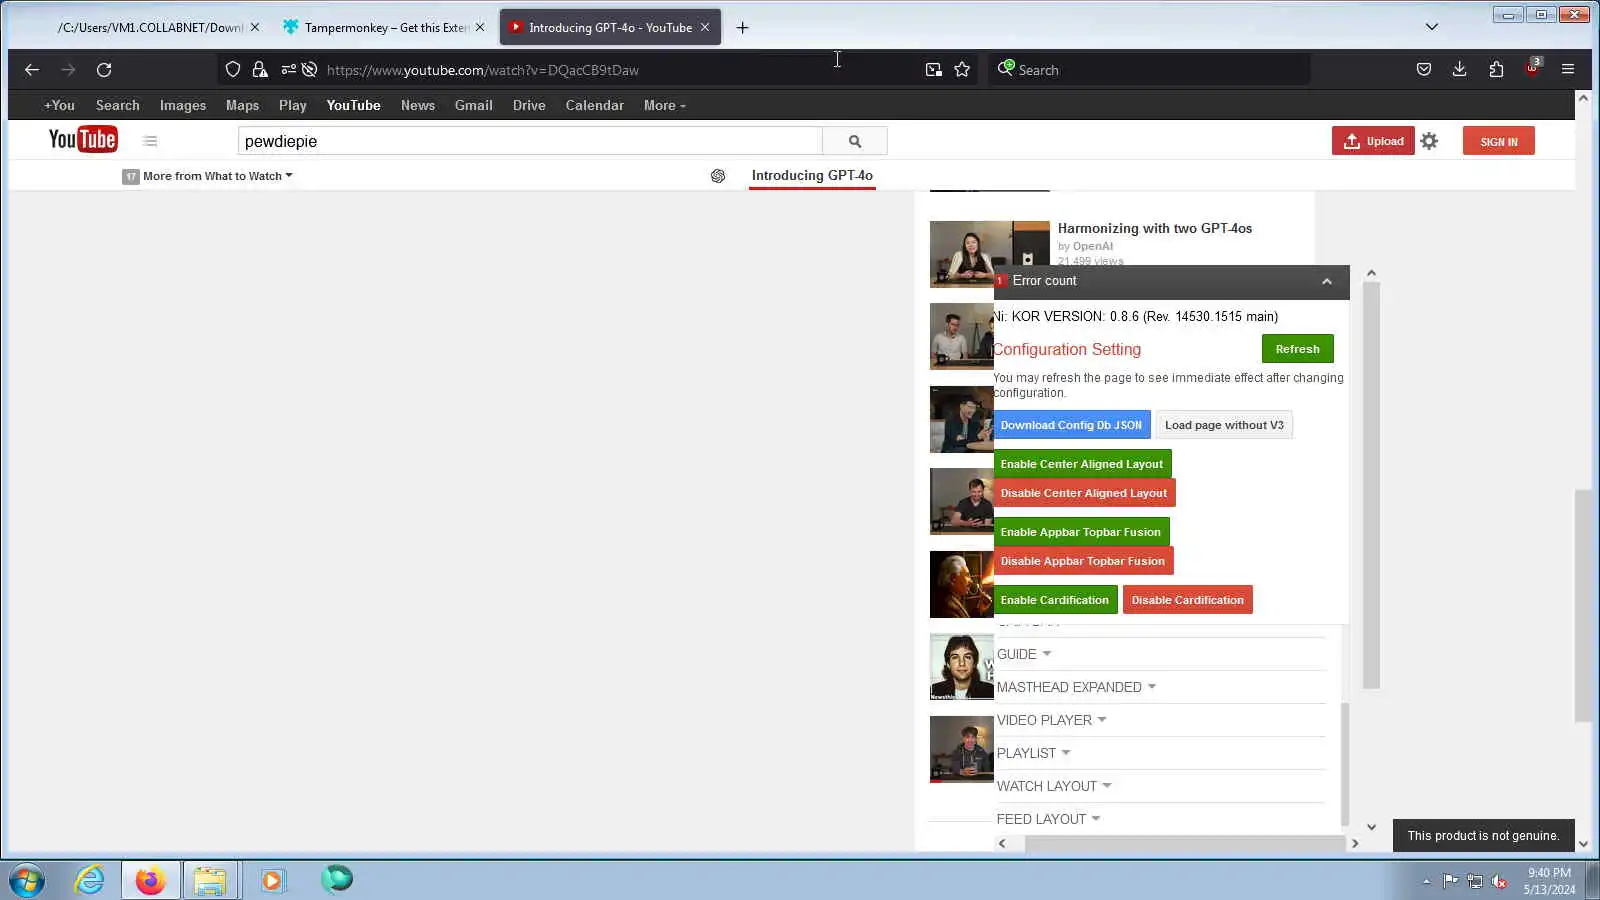The width and height of the screenshot is (1600, 900).
Task: Enable Center Aligned Layout
Action: point(1082,464)
